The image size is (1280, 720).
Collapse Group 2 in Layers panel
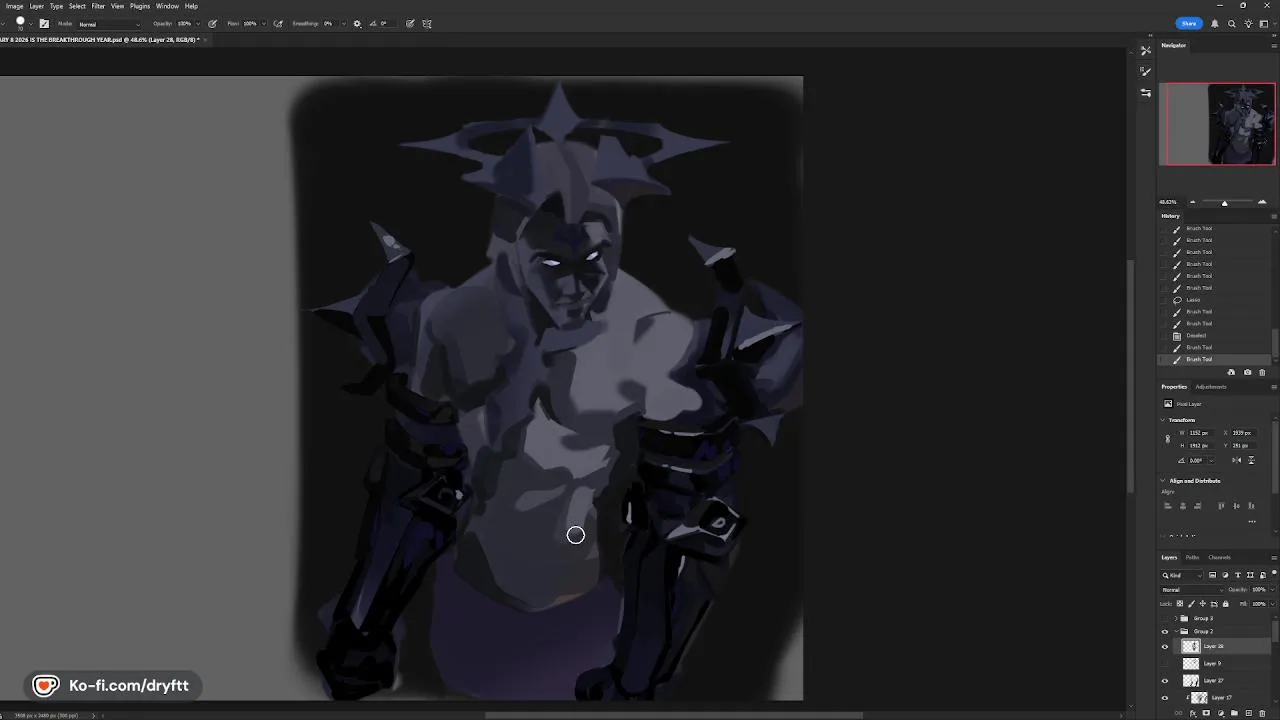[x=1176, y=631]
